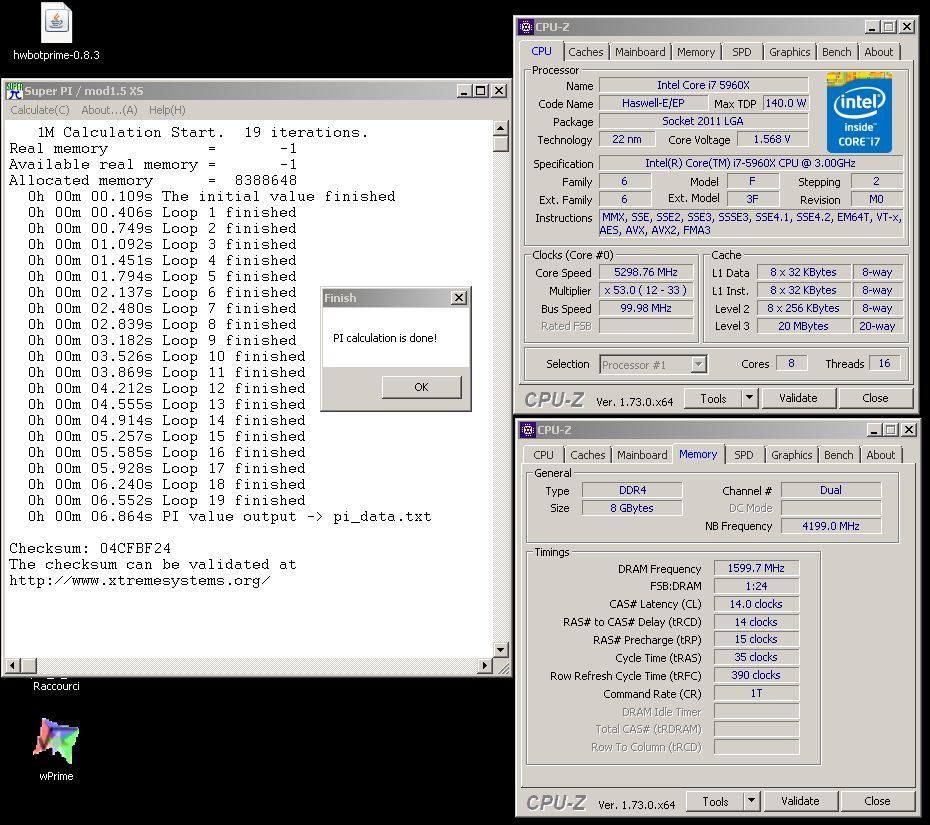Select About tab in bottom CPU-Z window
This screenshot has width=930, height=825.
point(880,455)
